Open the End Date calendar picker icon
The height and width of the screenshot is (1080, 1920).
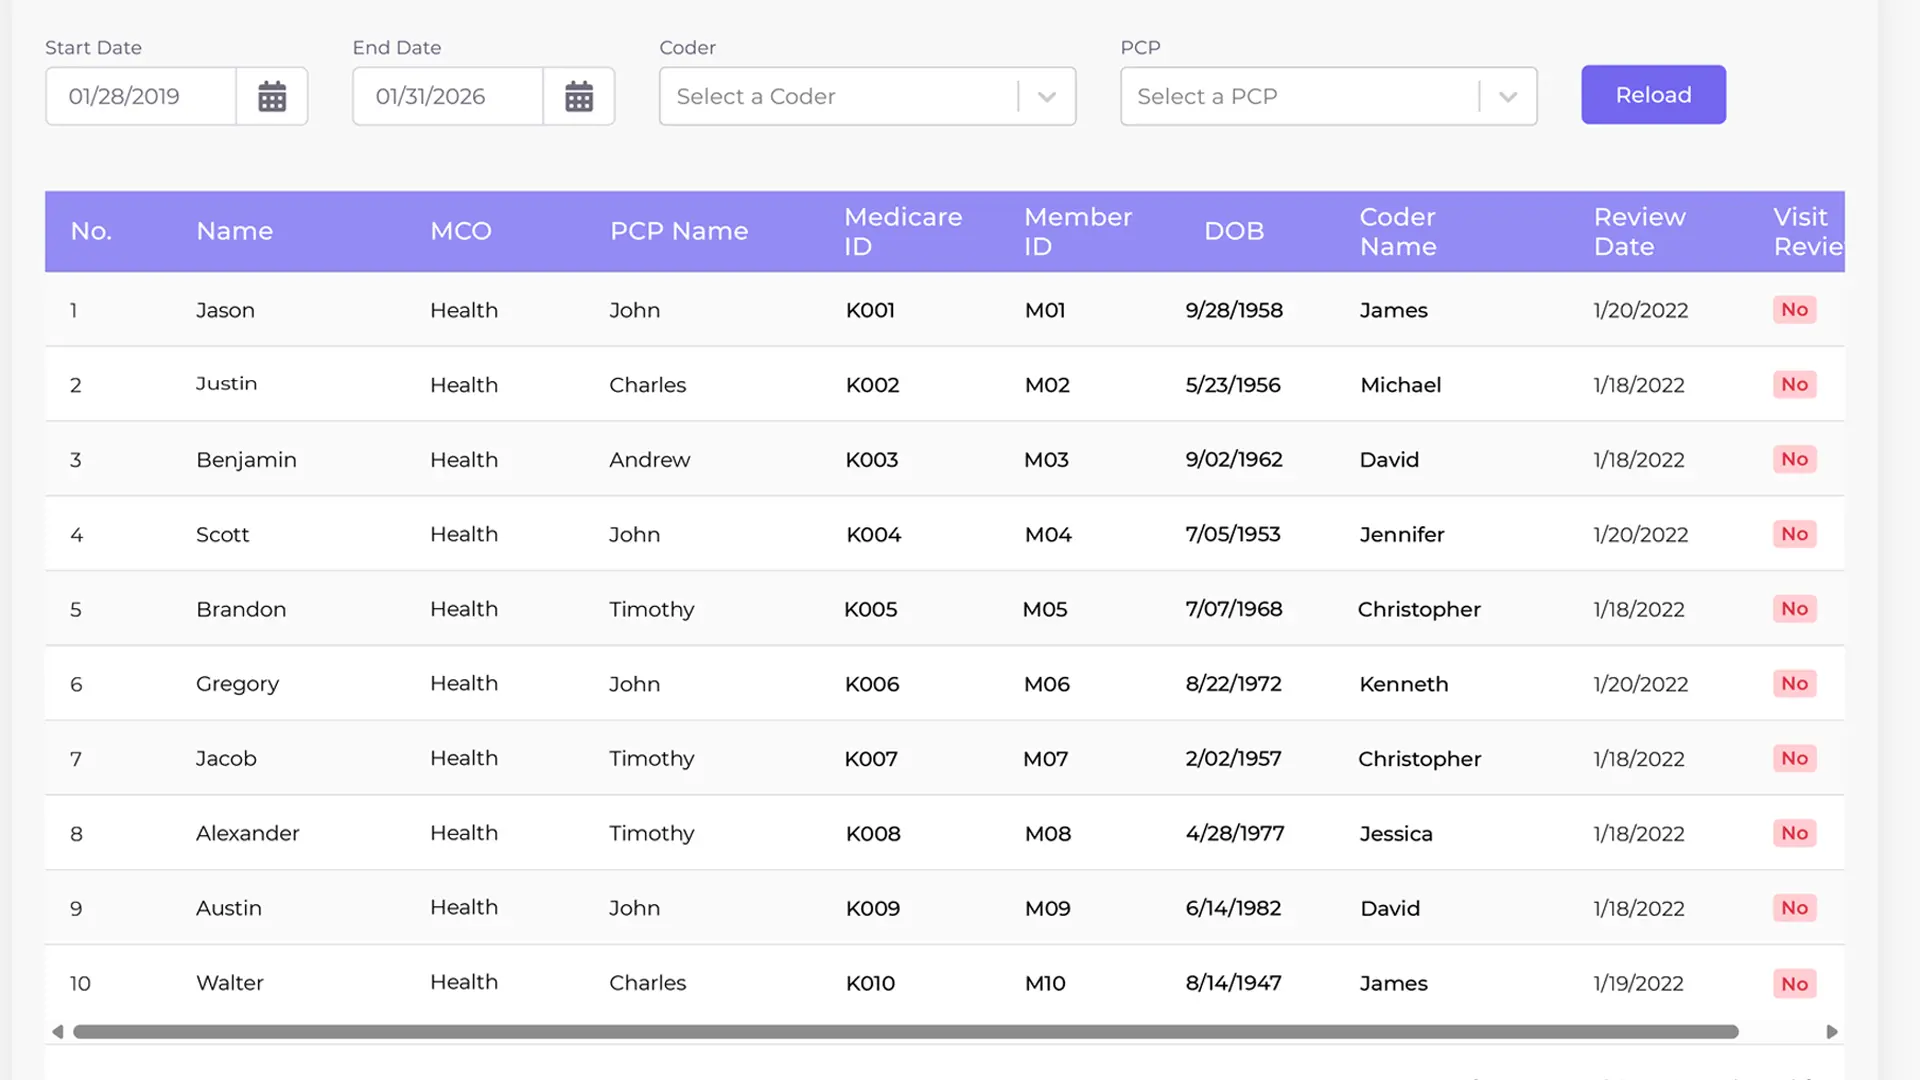(x=579, y=97)
